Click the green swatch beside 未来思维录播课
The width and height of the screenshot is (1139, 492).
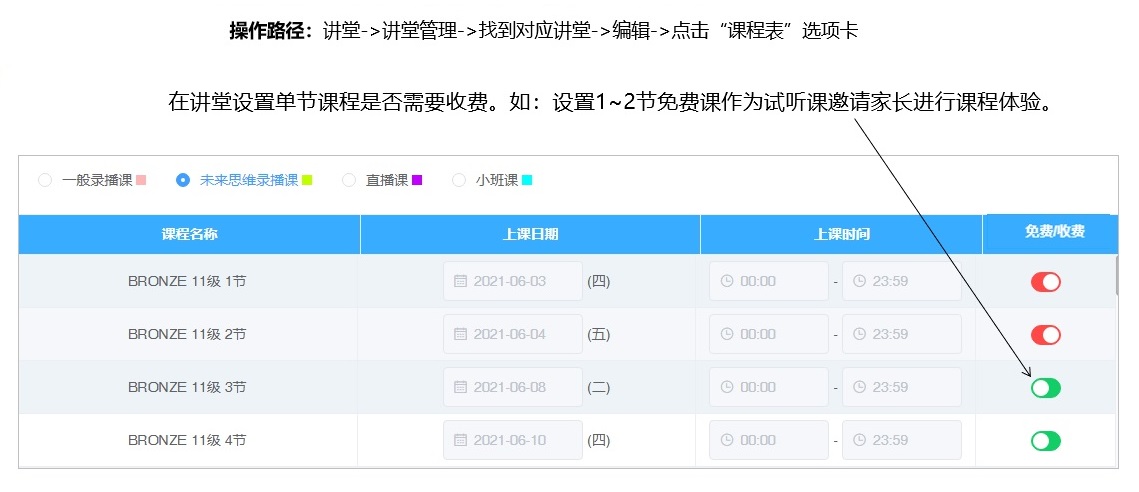pyautogui.click(x=307, y=180)
